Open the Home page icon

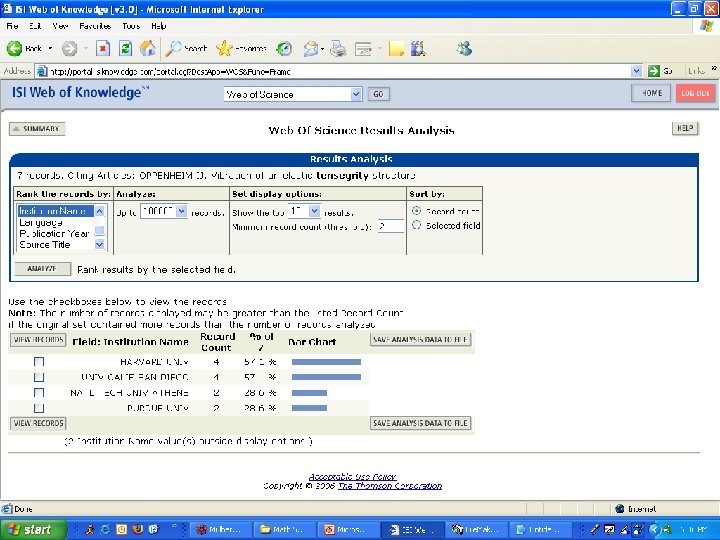[147, 48]
